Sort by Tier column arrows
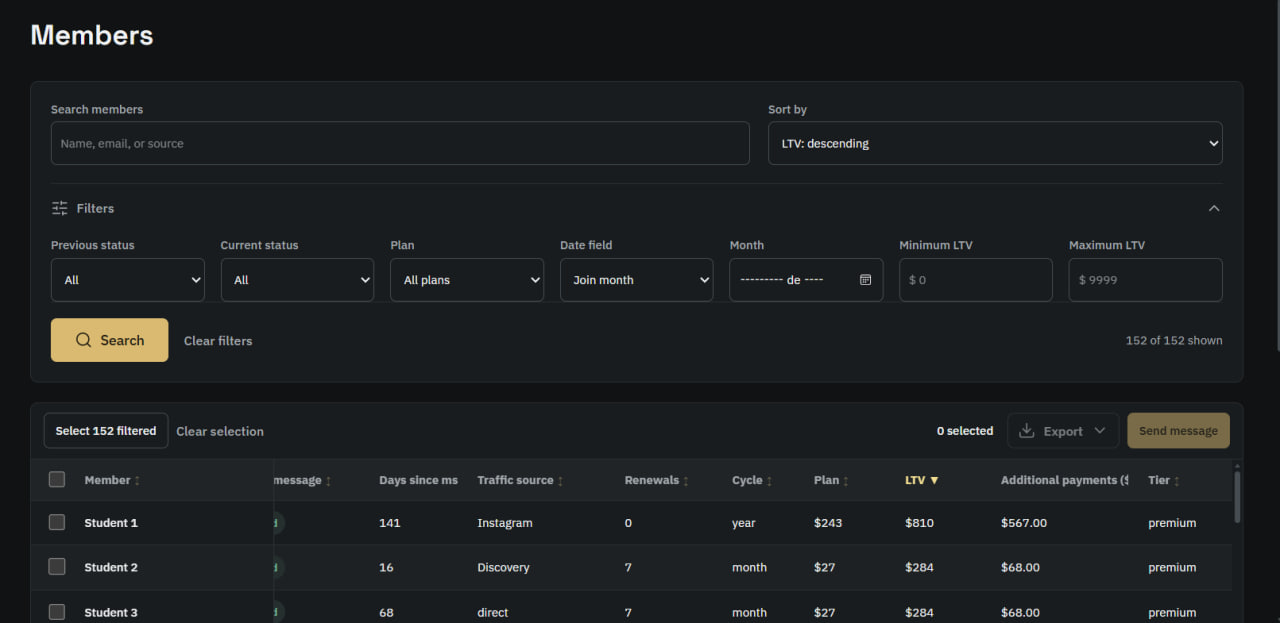This screenshot has height=623, width=1280. 1177,481
